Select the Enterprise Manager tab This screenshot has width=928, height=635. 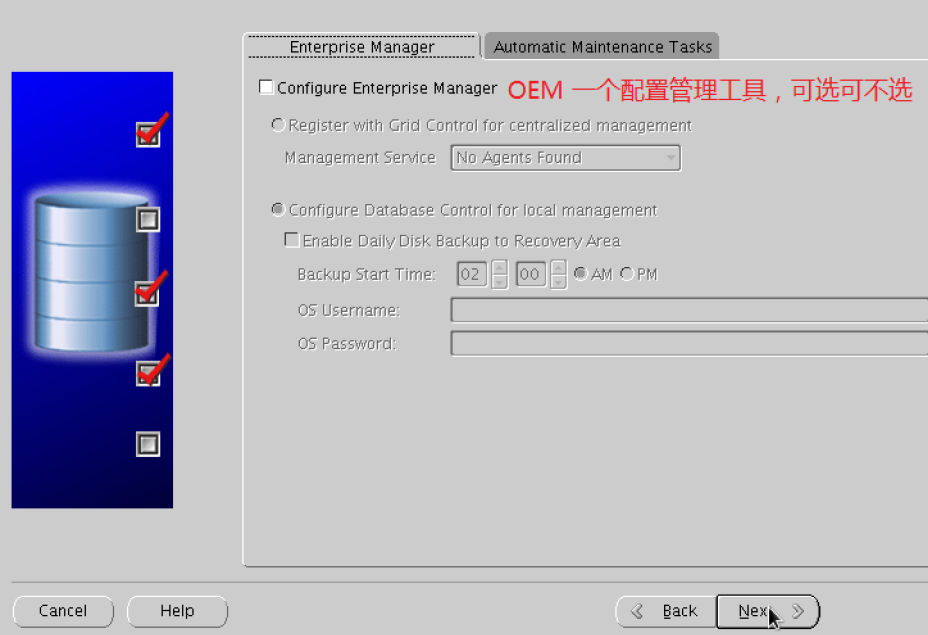[362, 47]
